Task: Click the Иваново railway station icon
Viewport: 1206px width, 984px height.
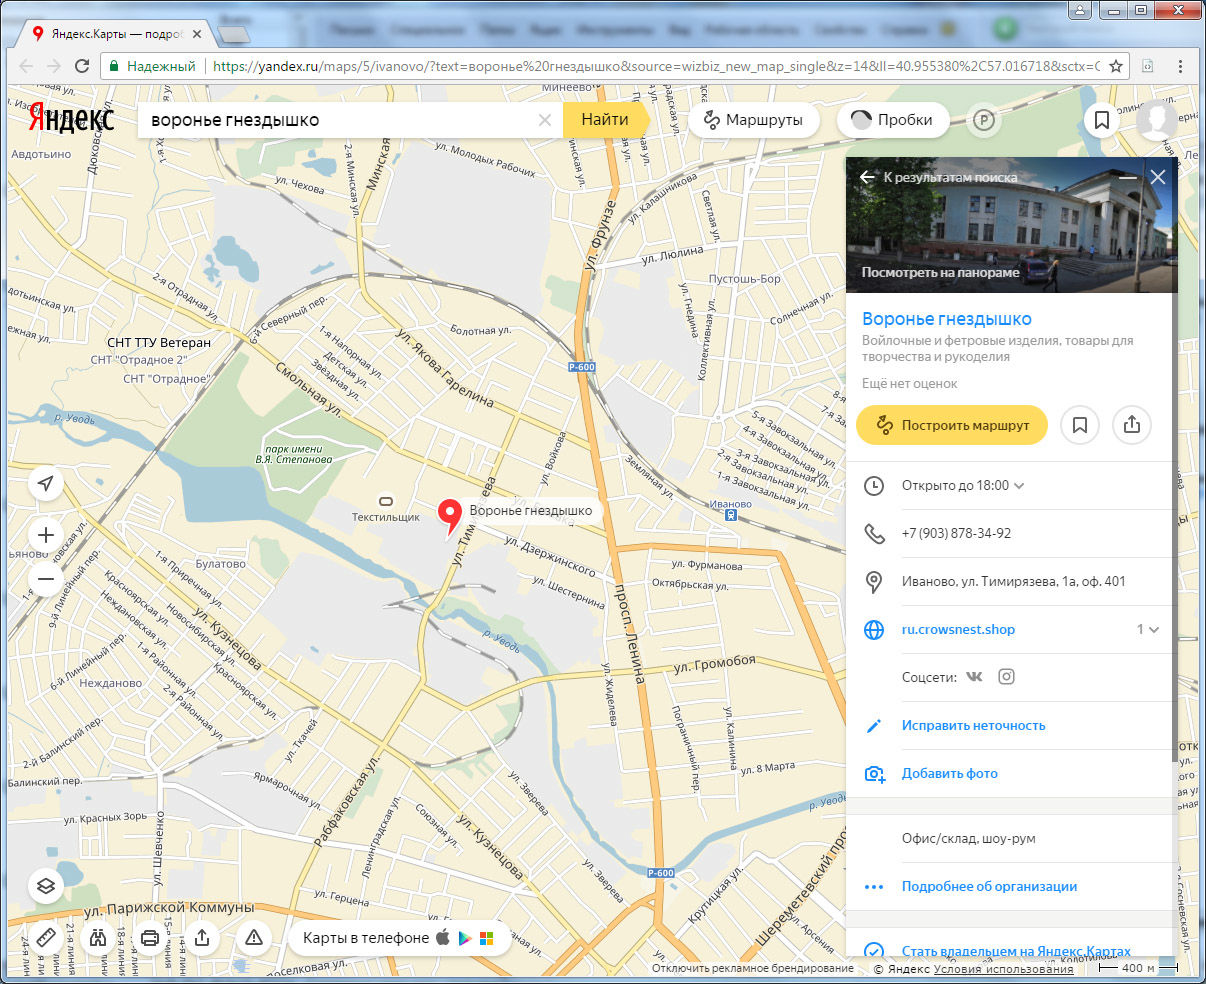Action: (x=732, y=515)
